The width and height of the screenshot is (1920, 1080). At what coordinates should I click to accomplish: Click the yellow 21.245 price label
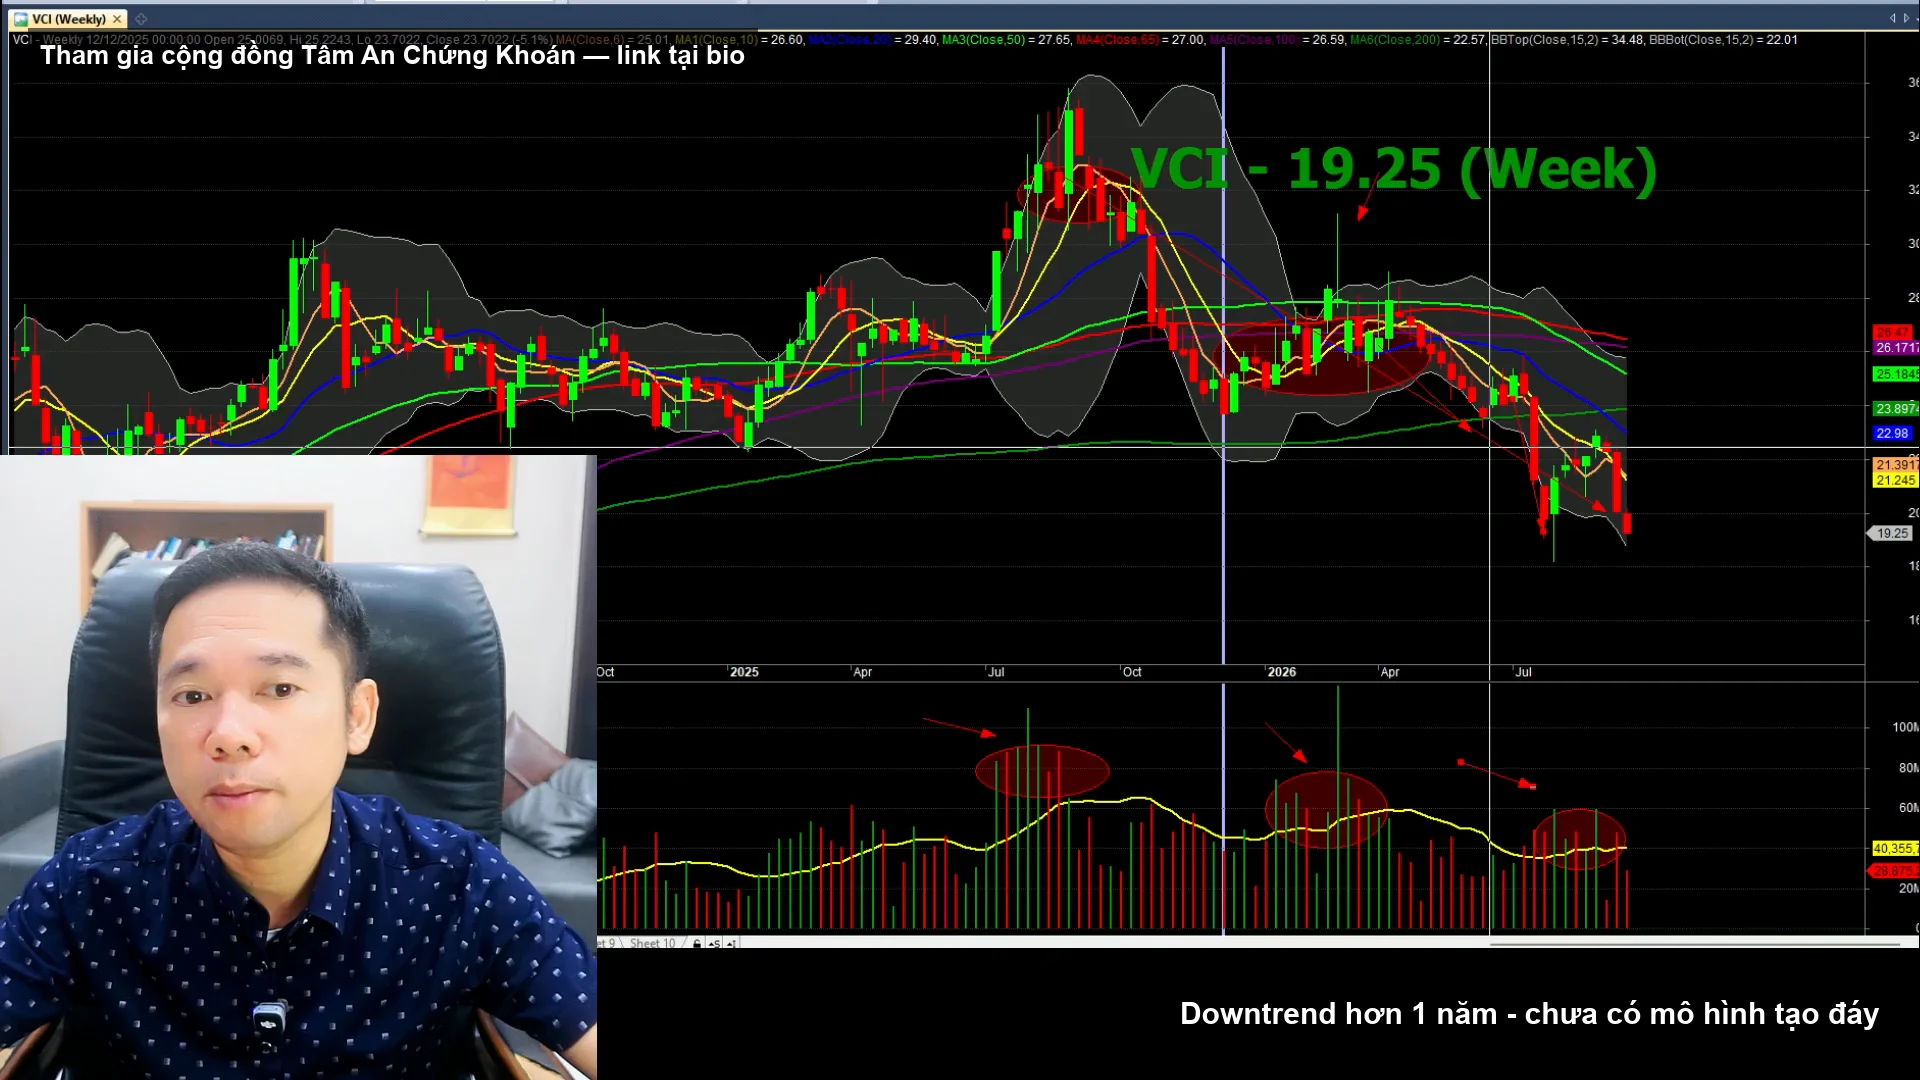1895,481
